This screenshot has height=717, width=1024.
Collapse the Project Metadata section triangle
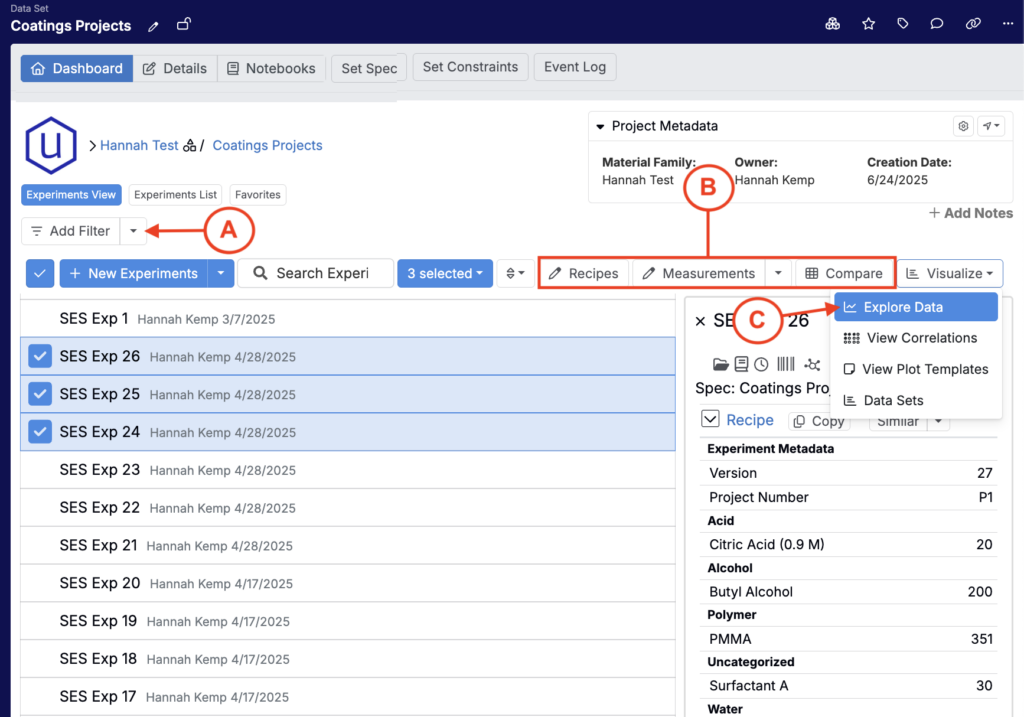600,127
